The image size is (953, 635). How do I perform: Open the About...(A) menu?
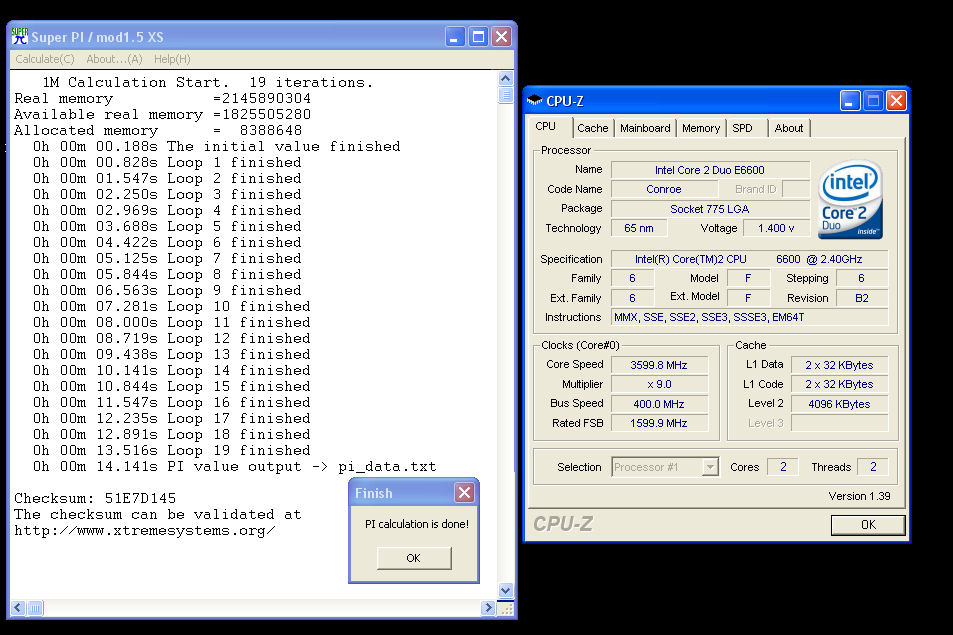pos(114,59)
